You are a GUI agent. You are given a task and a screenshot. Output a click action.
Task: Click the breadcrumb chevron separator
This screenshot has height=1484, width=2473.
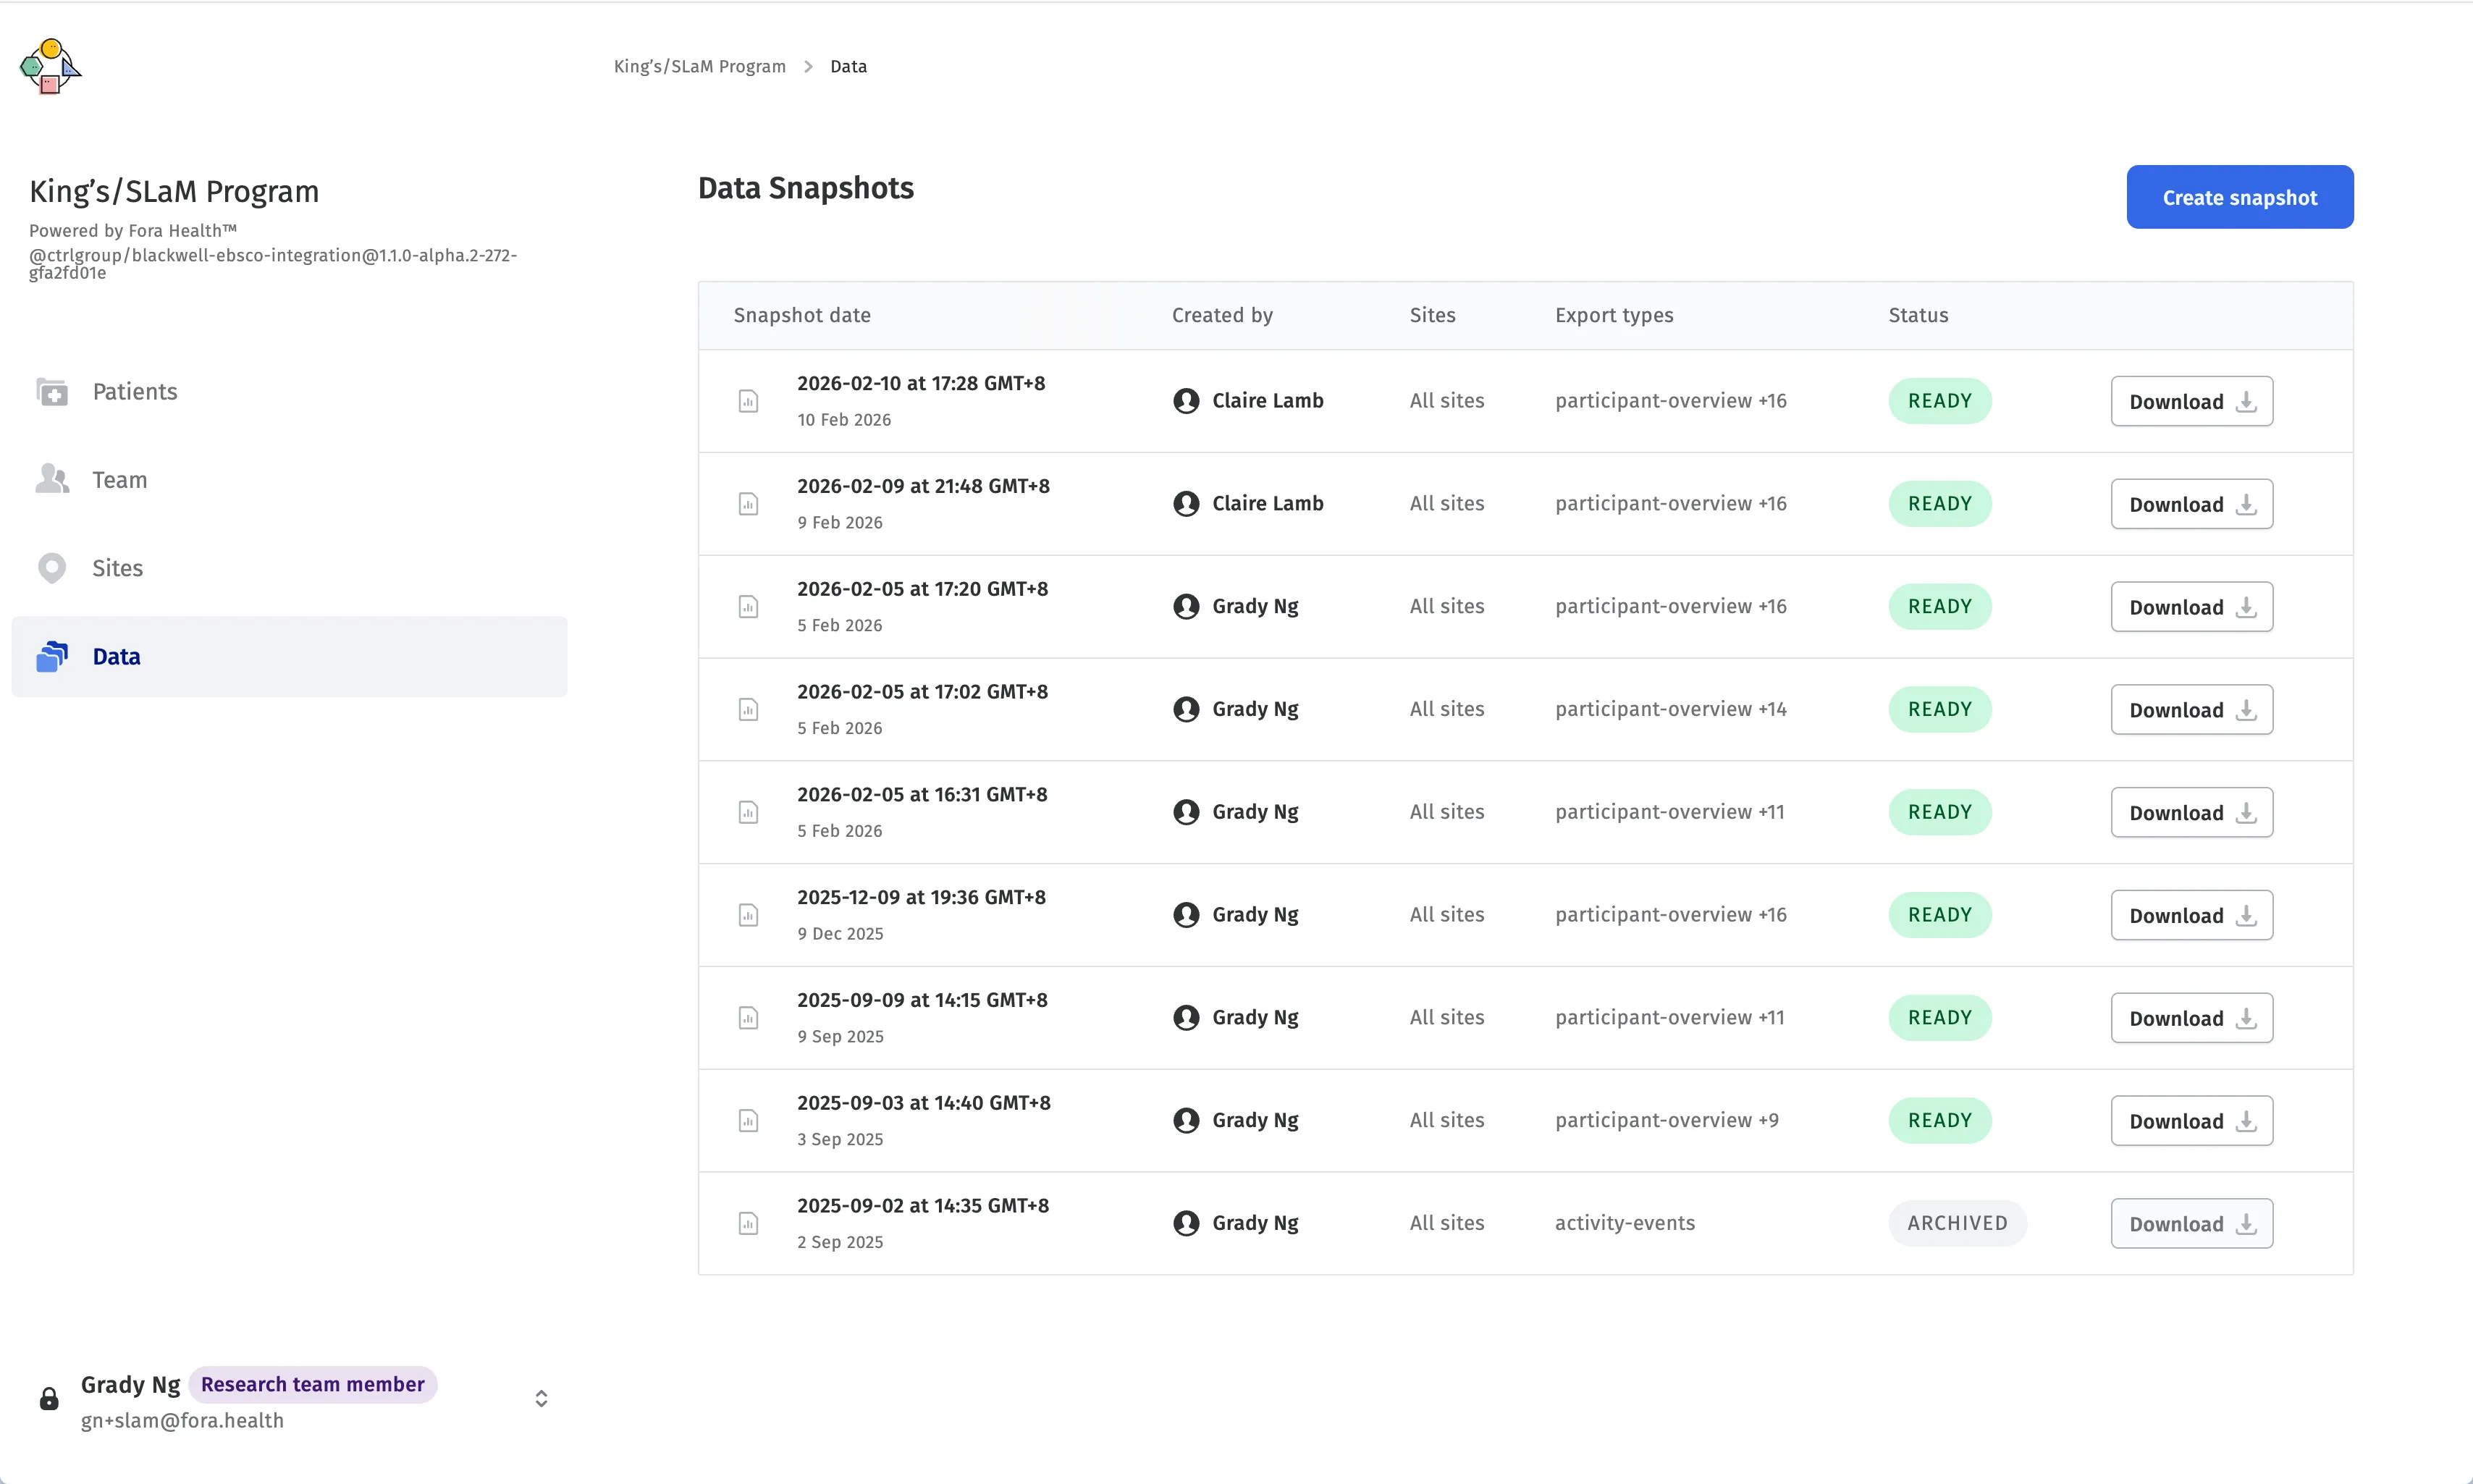click(x=808, y=67)
